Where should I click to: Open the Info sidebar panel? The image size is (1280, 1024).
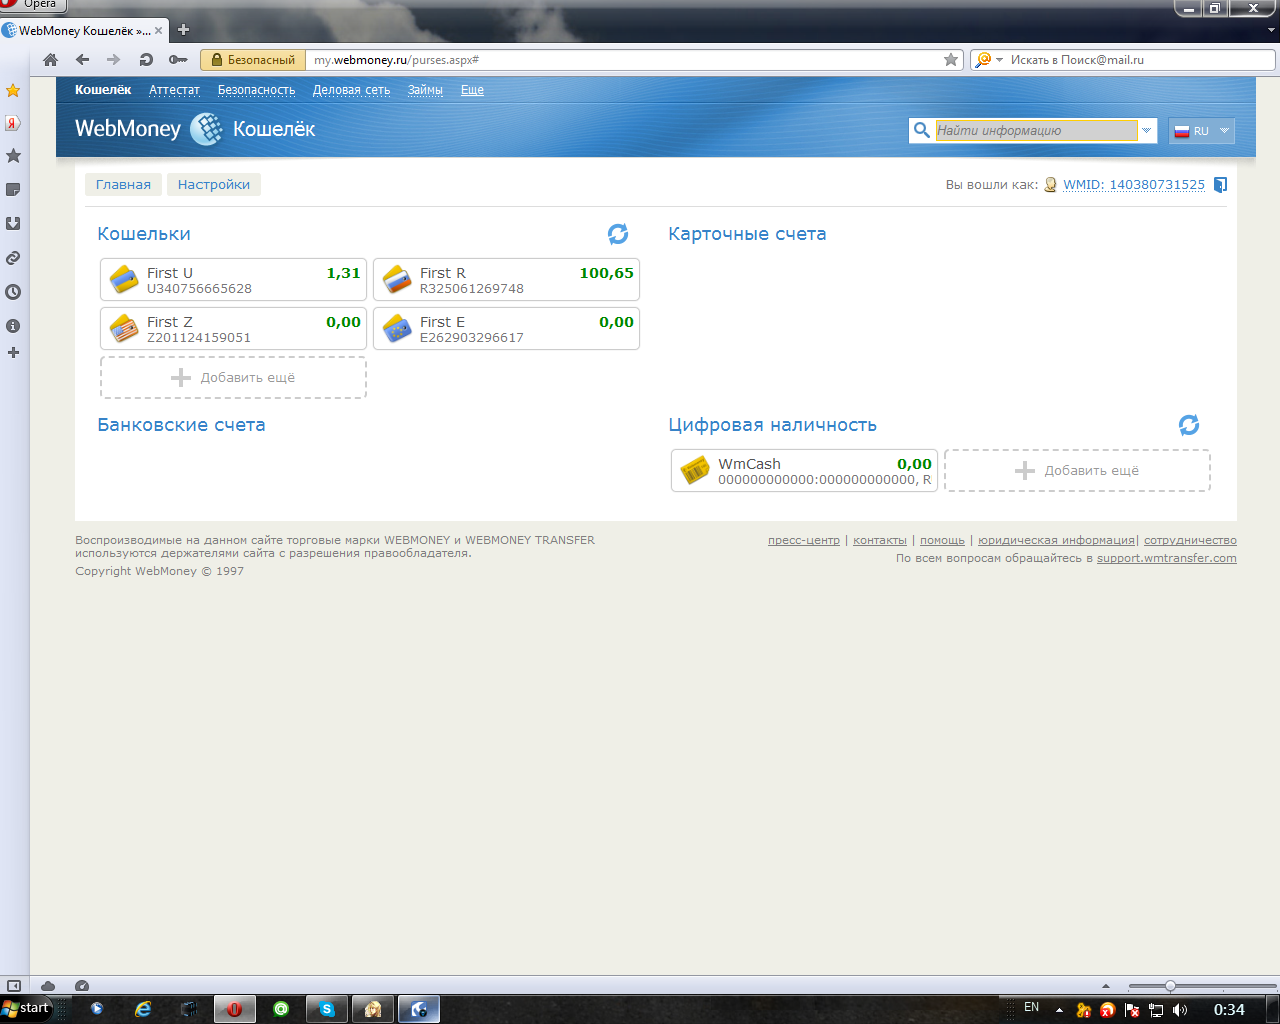pyautogui.click(x=13, y=326)
